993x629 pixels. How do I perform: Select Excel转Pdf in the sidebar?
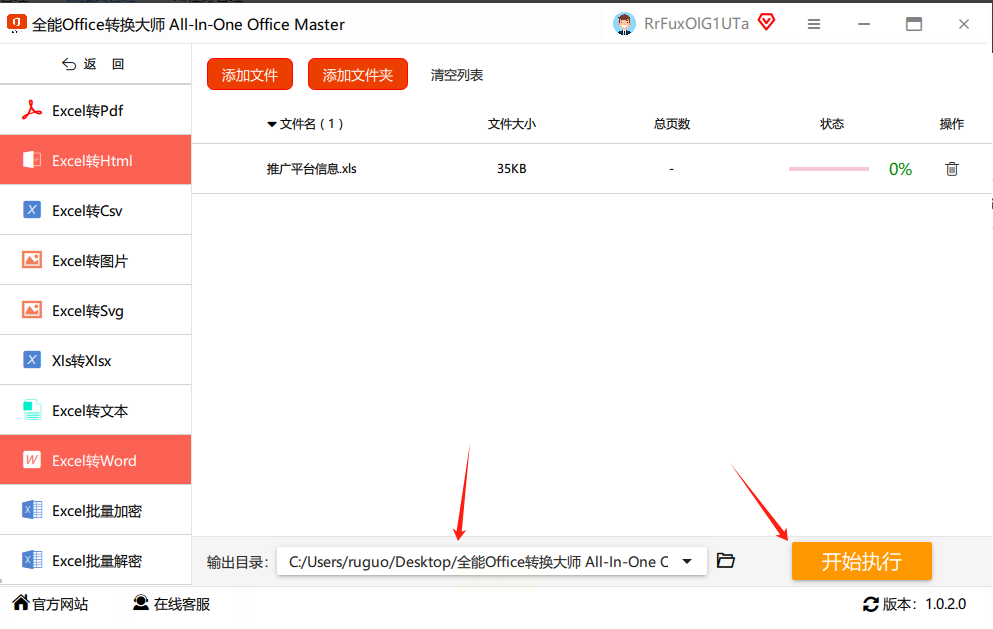(x=96, y=110)
